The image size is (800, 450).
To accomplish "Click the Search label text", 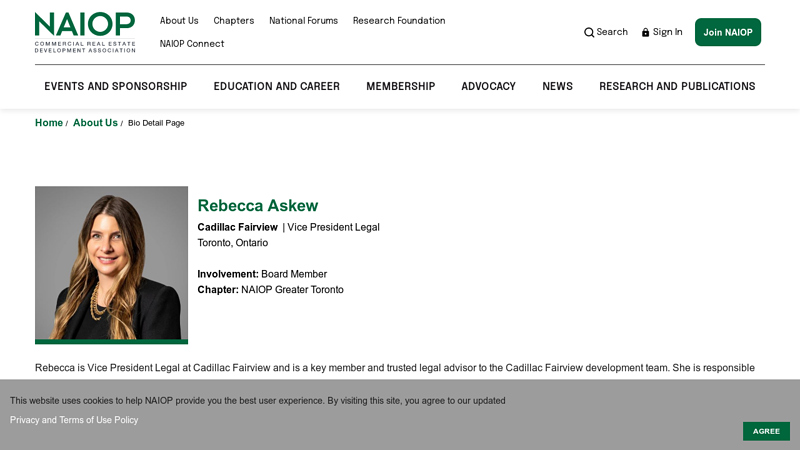I will pos(612,32).
